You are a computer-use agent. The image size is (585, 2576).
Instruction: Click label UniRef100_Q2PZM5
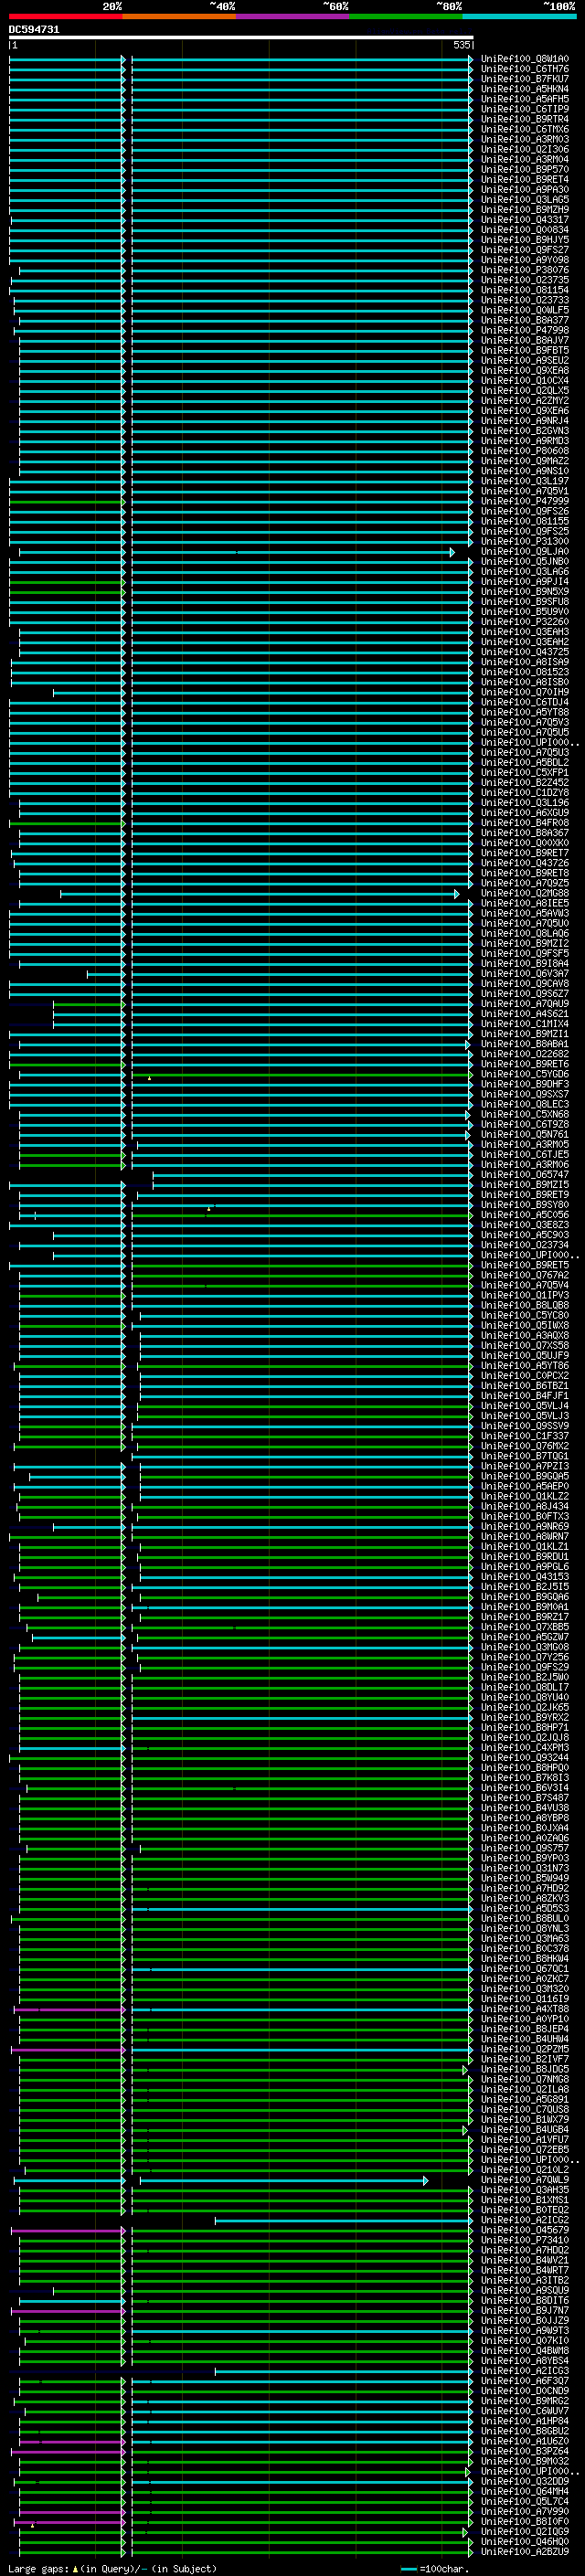525,2048
